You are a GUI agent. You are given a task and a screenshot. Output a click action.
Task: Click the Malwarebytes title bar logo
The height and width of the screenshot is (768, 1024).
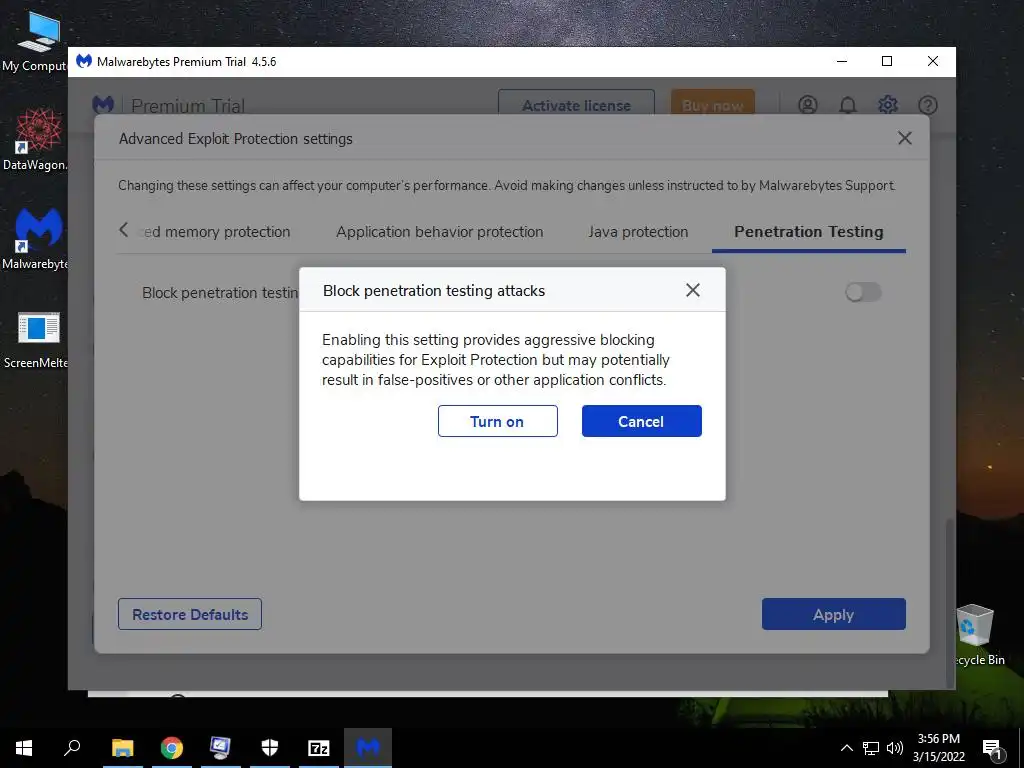[x=84, y=61]
